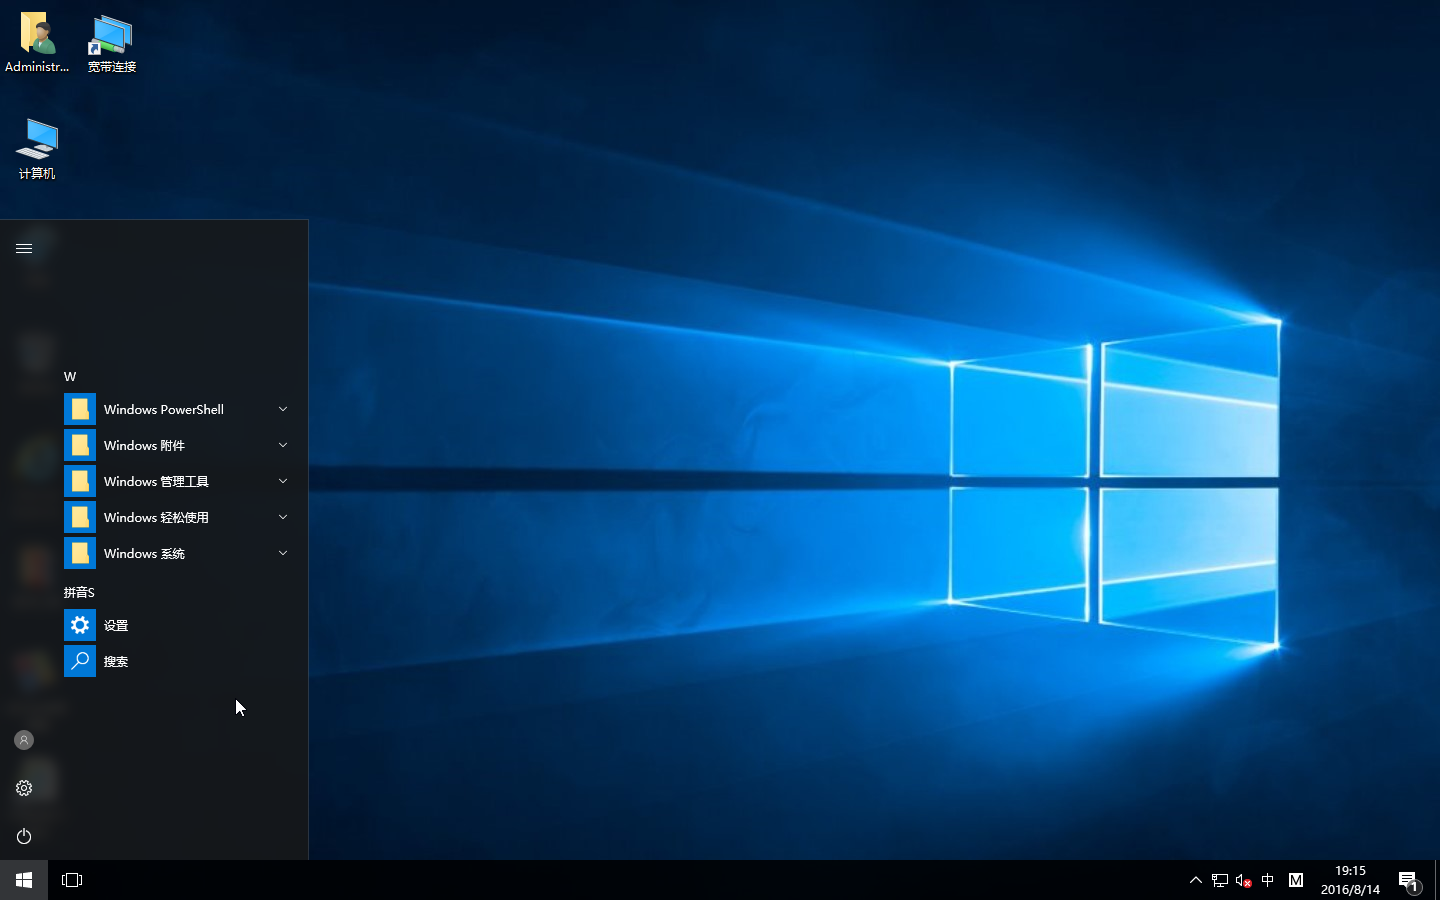The height and width of the screenshot is (900, 1440).
Task: Open 设置 from the app list
Action: click(116, 625)
